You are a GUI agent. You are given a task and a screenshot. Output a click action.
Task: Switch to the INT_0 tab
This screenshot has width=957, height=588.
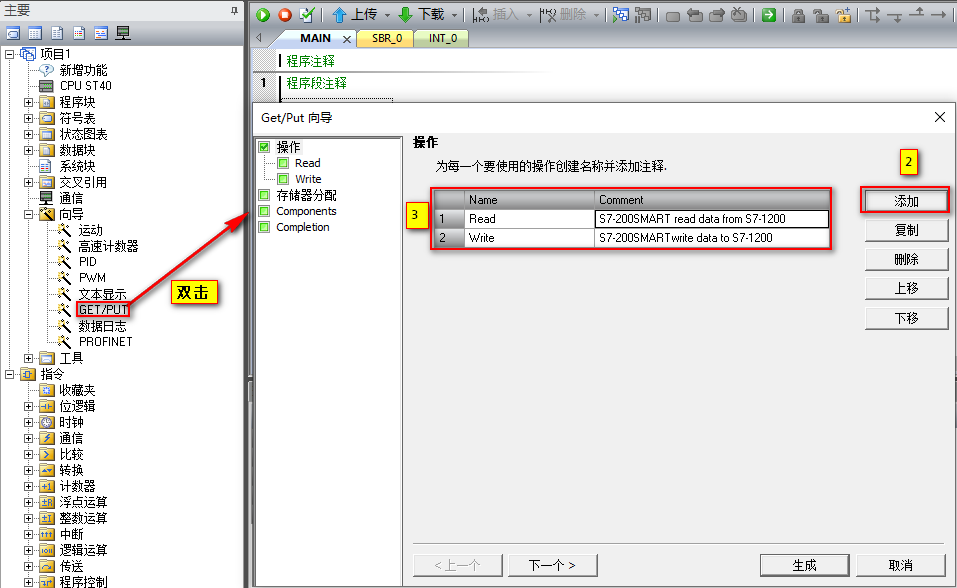point(442,38)
